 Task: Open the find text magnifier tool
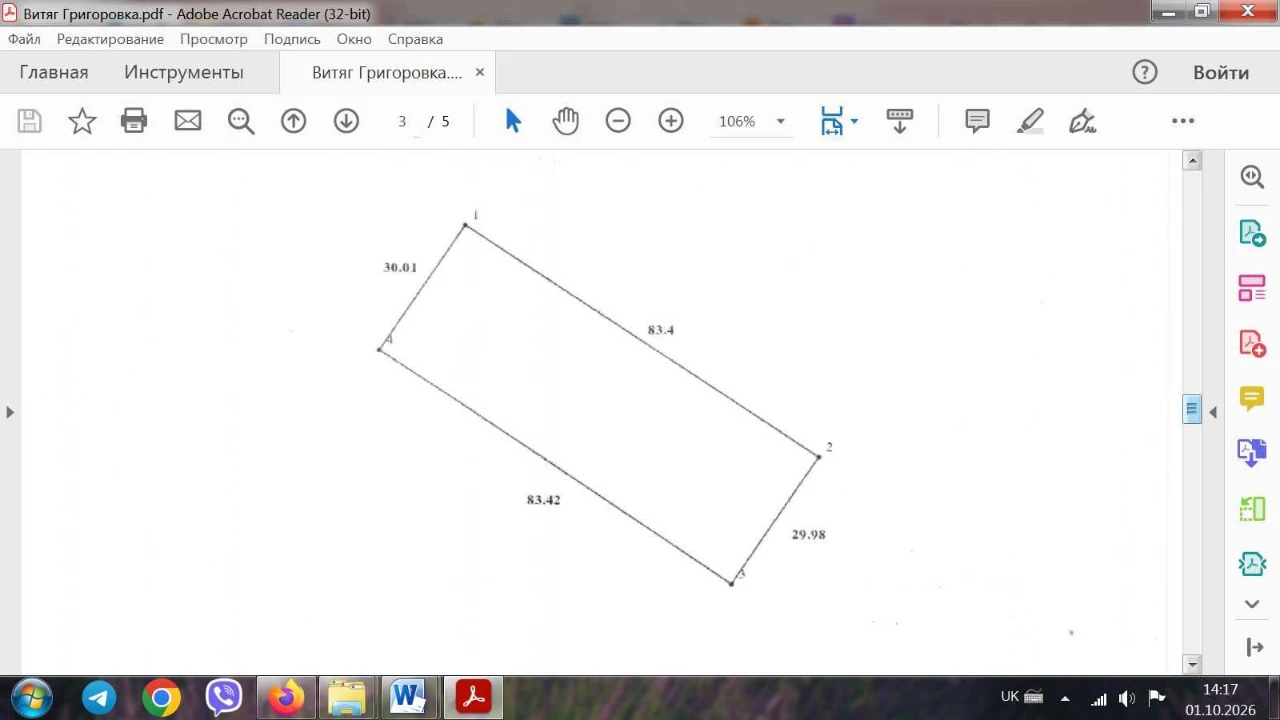(x=241, y=121)
